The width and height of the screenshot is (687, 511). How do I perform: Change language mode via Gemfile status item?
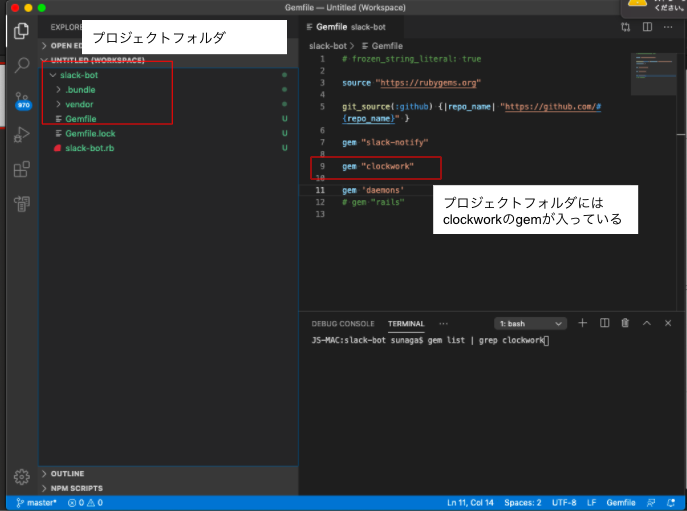pos(621,503)
